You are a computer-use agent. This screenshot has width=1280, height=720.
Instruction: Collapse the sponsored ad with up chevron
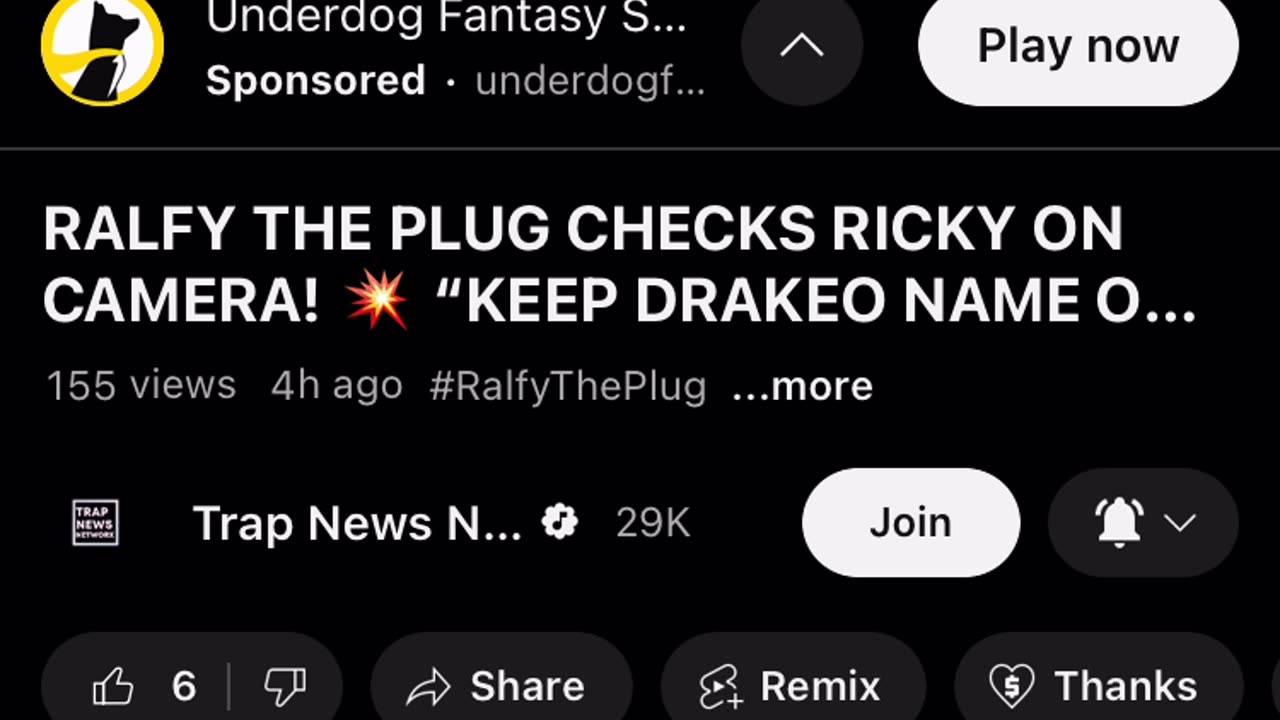[801, 46]
